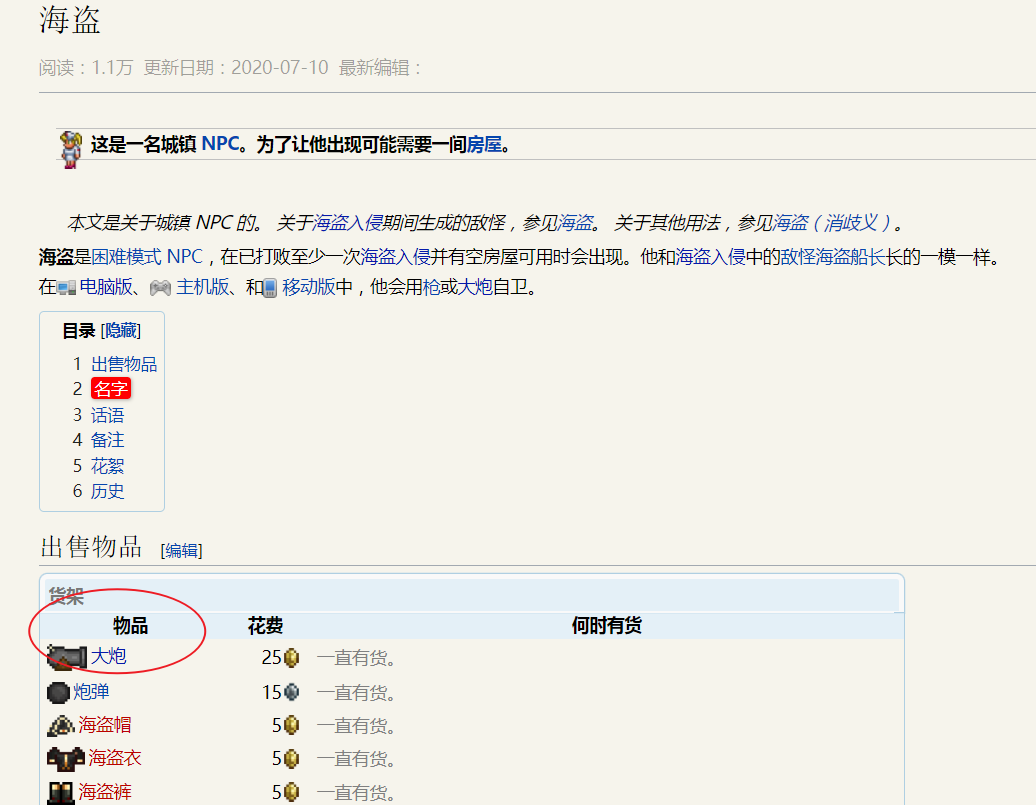Screen dimensions: 1036x805
Task: Jump to 名字 section in contents
Action: 111,389
